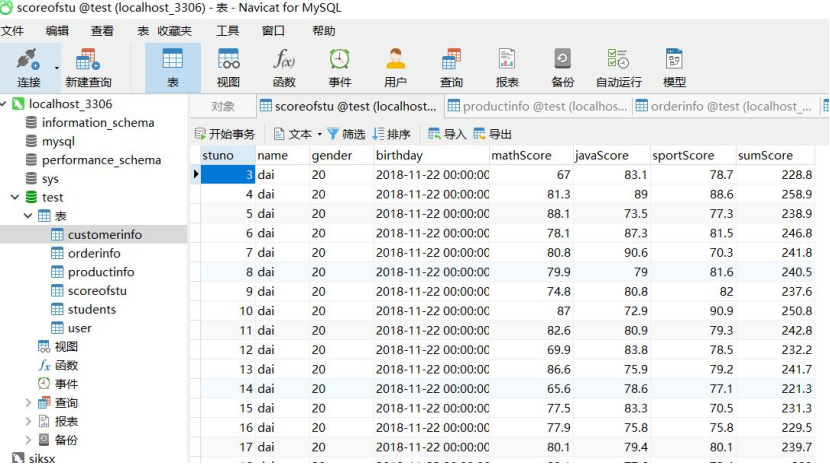This screenshot has width=830, height=464.
Task: Switch to the Objects (对象) tab
Action: coord(222,106)
